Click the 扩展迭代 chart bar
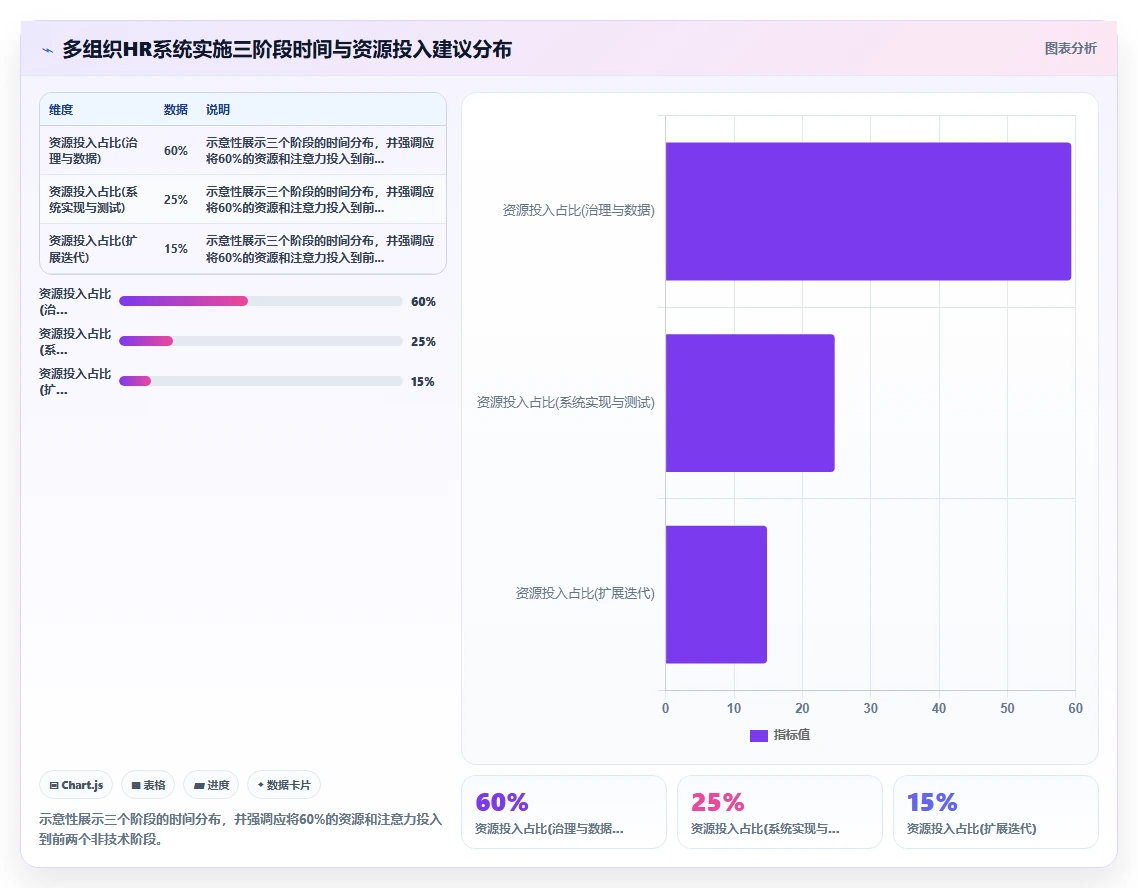 pyautogui.click(x=716, y=594)
